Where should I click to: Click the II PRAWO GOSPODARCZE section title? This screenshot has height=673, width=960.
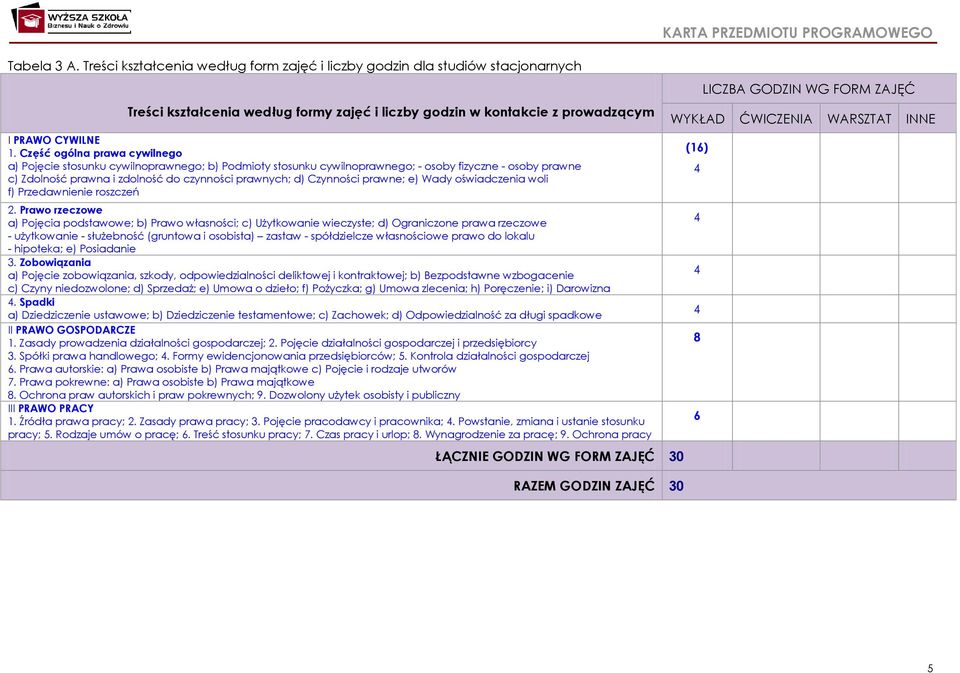point(72,329)
